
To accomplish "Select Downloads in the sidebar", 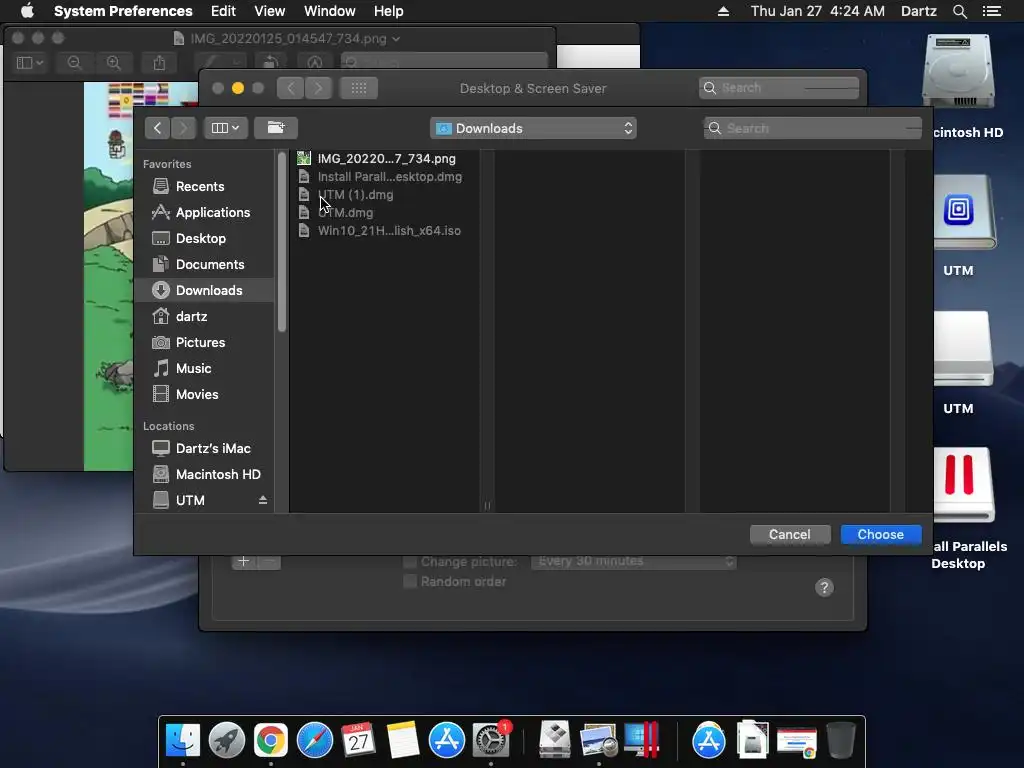I will coord(204,290).
